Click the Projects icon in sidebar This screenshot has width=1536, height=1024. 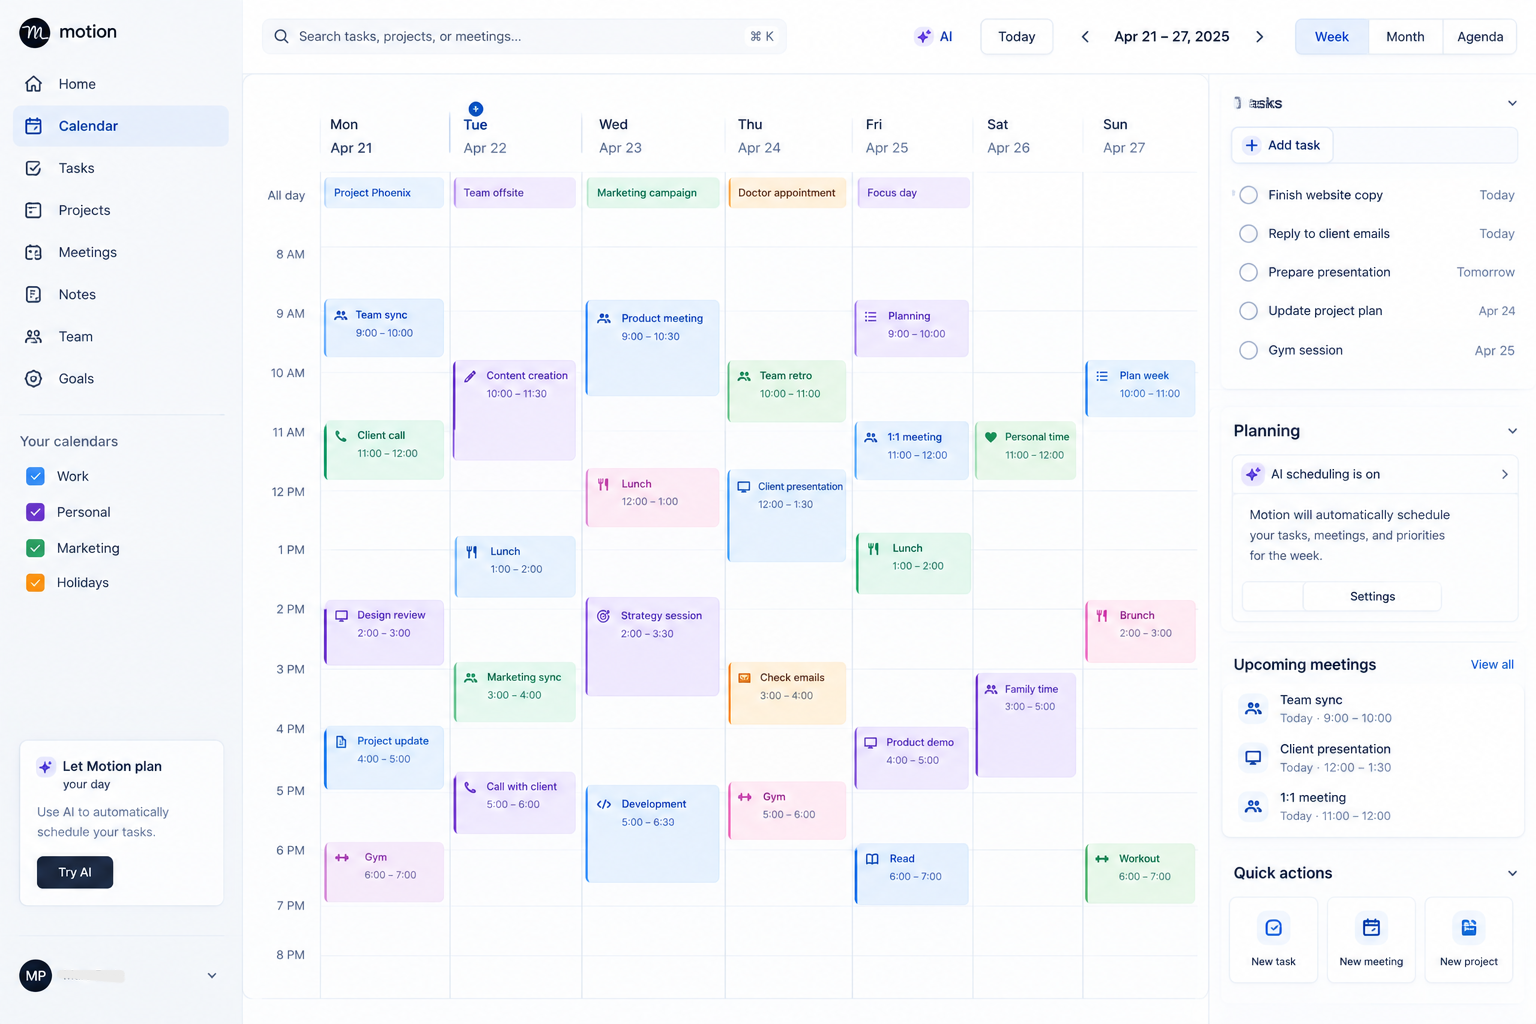34,210
